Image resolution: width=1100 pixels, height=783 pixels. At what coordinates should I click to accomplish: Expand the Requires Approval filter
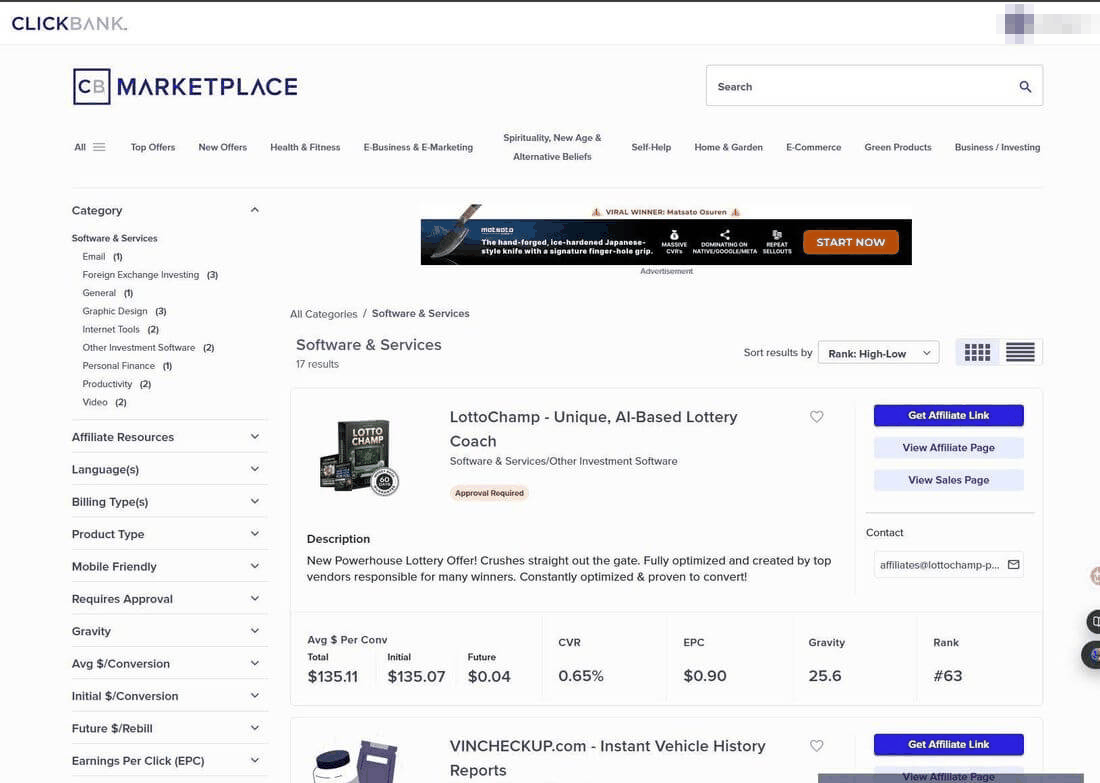tap(169, 598)
